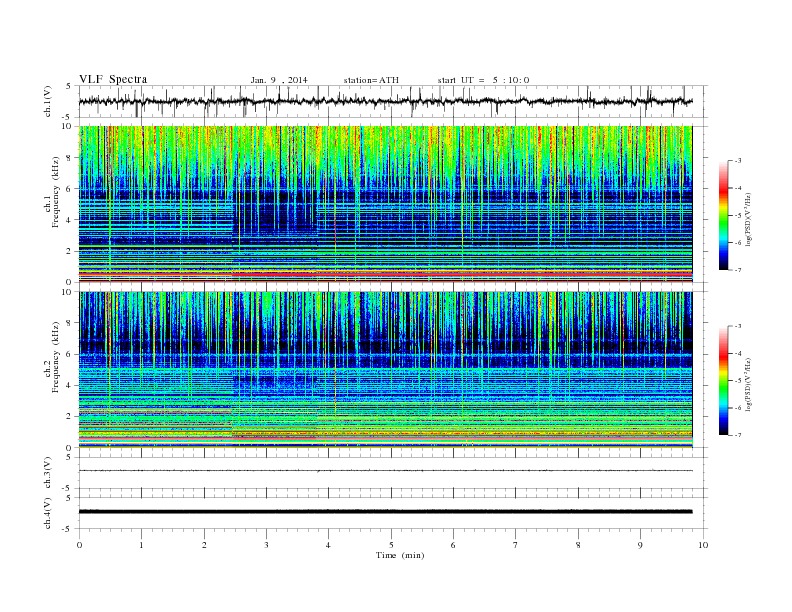The image size is (792, 612).
Task: Click the thick black ch.4 voltage trace
Action: pos(385,512)
